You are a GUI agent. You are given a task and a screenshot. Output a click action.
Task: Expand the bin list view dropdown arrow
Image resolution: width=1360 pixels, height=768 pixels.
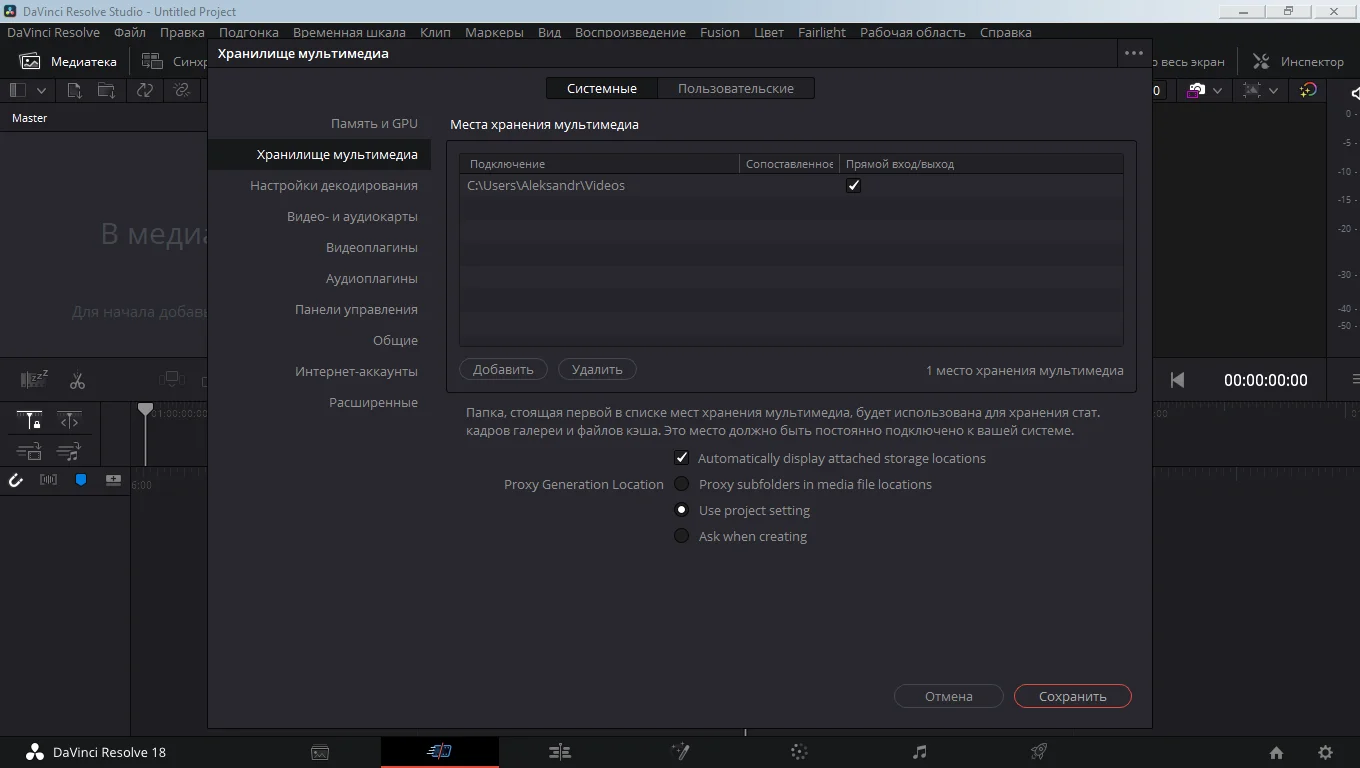(41, 90)
